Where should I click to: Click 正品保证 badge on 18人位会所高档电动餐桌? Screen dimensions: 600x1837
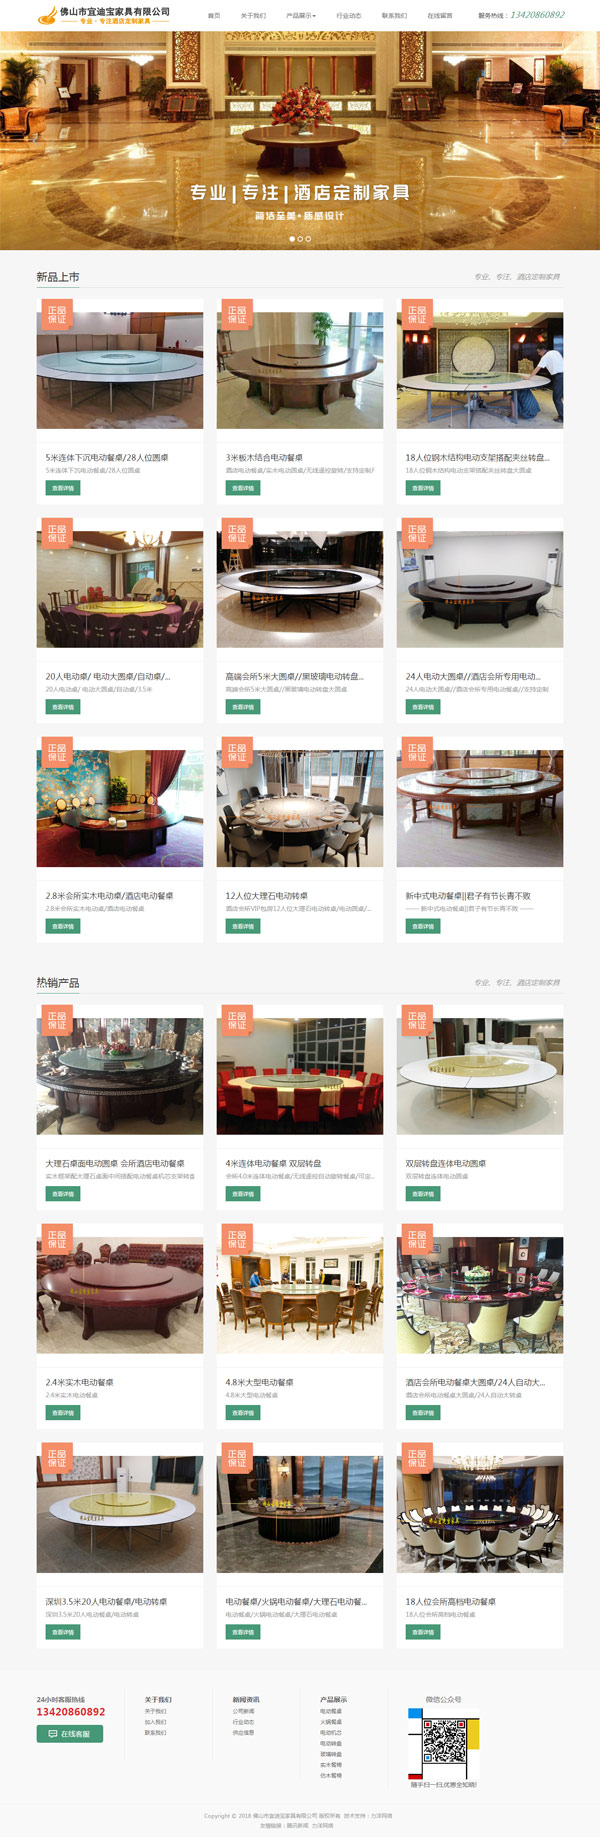point(417,1459)
